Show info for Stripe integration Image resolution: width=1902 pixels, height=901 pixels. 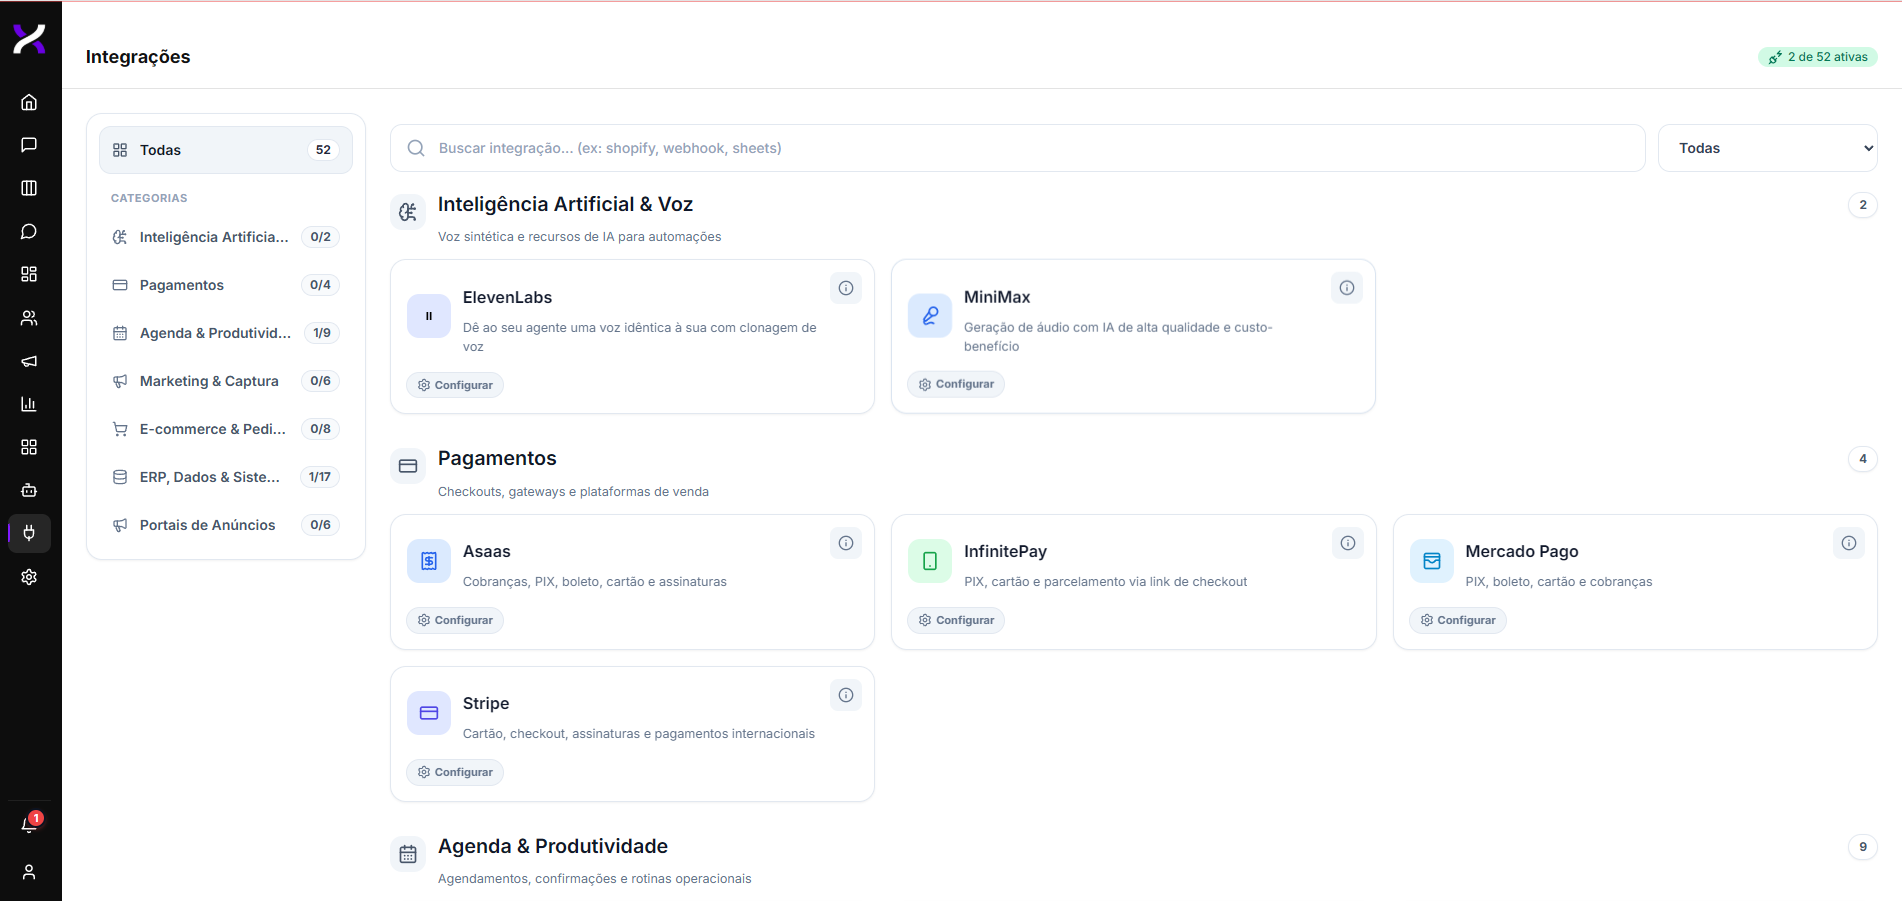(846, 695)
